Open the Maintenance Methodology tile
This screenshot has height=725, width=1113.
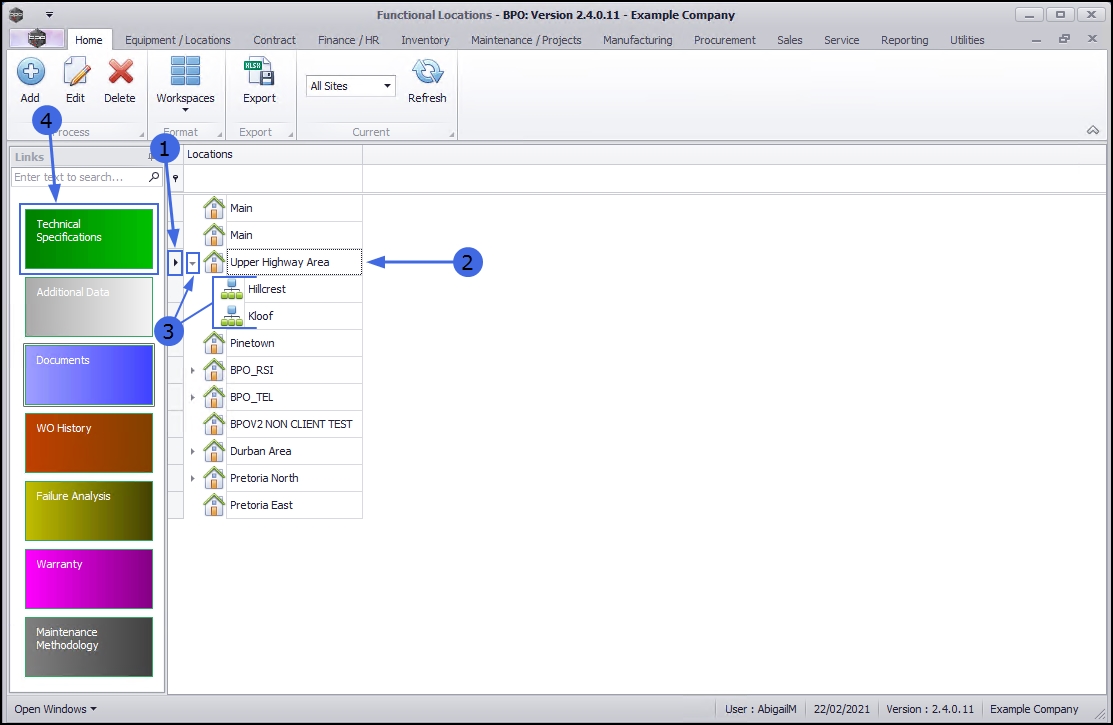point(89,647)
